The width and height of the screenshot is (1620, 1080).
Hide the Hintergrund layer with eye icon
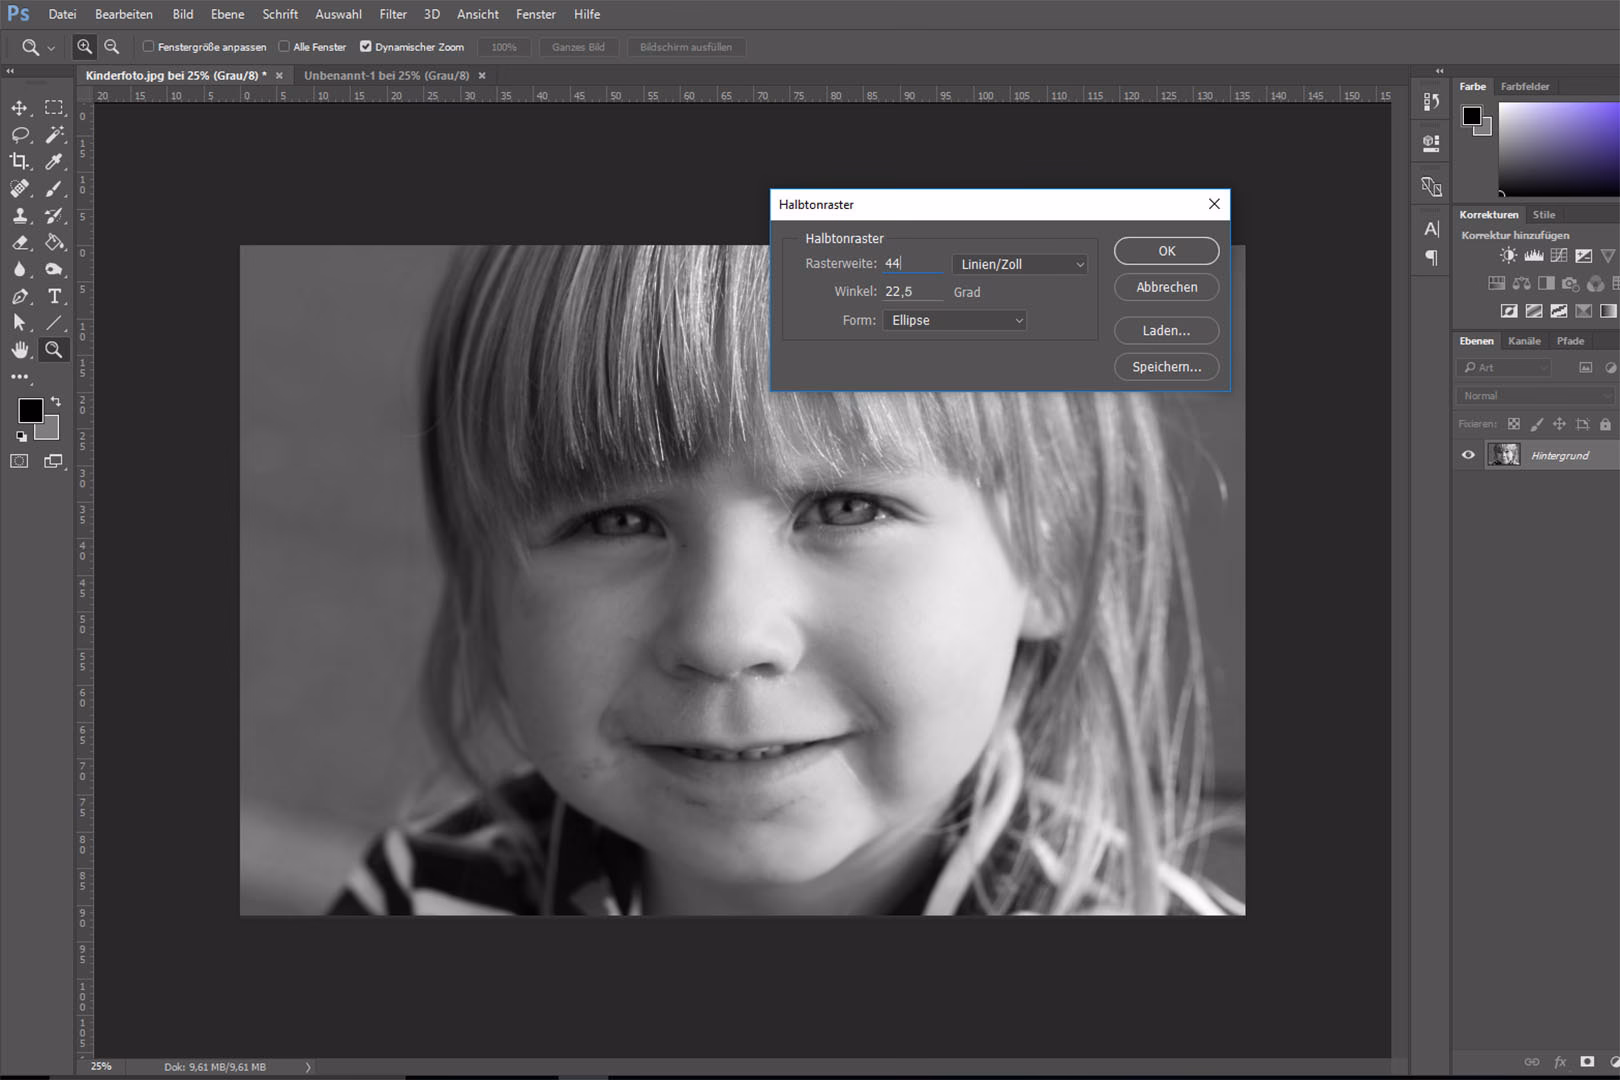[1468, 455]
